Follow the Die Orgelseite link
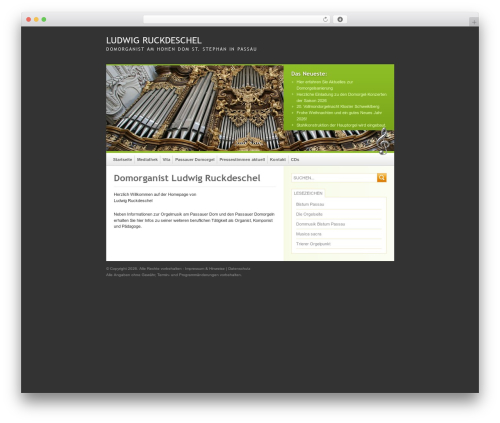The height and width of the screenshot is (423, 500). [309, 214]
